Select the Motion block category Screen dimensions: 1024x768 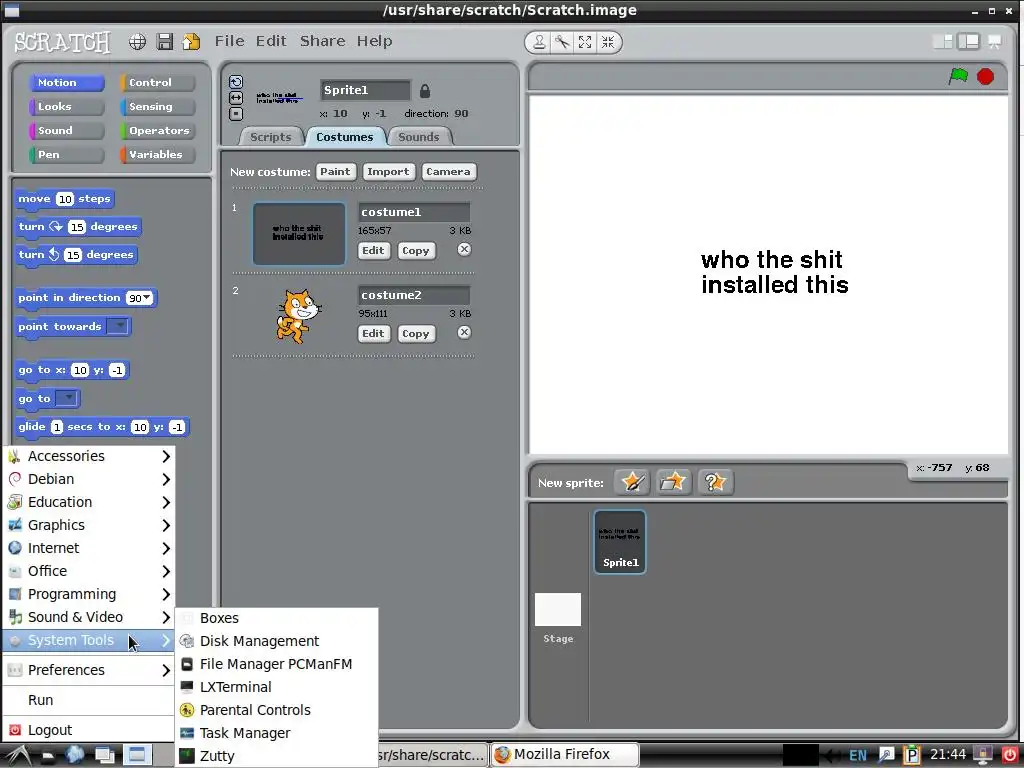(67, 83)
